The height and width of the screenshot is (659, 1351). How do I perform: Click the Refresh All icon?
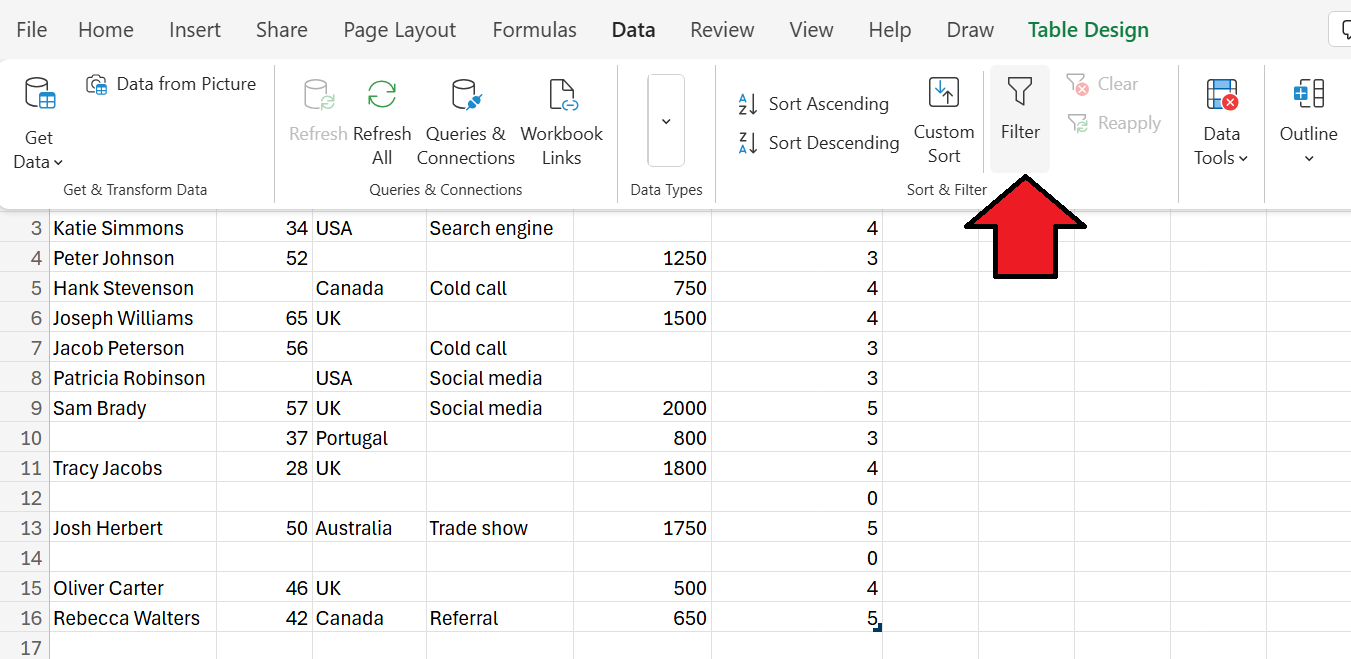(381, 93)
